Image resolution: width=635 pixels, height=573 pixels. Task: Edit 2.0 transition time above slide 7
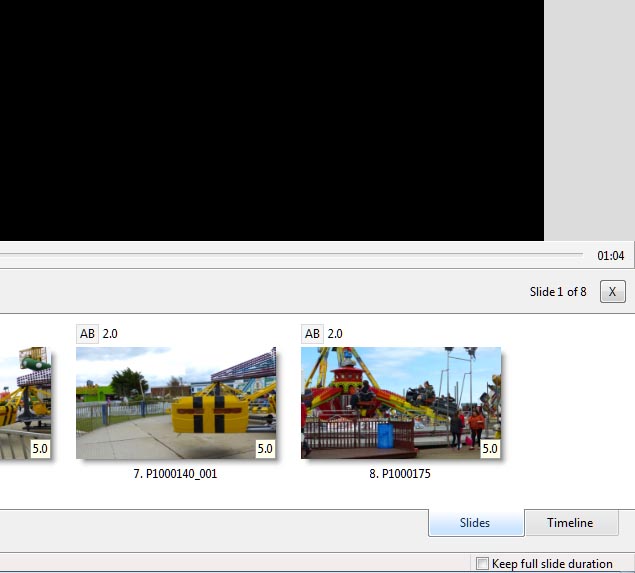tap(110, 334)
